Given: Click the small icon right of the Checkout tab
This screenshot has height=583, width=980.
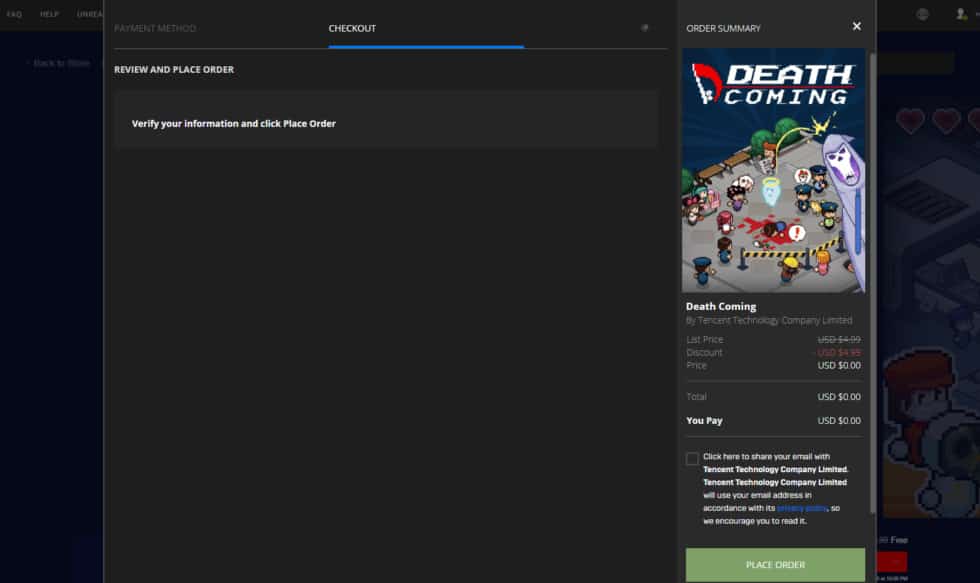Looking at the screenshot, I should [x=645, y=27].
